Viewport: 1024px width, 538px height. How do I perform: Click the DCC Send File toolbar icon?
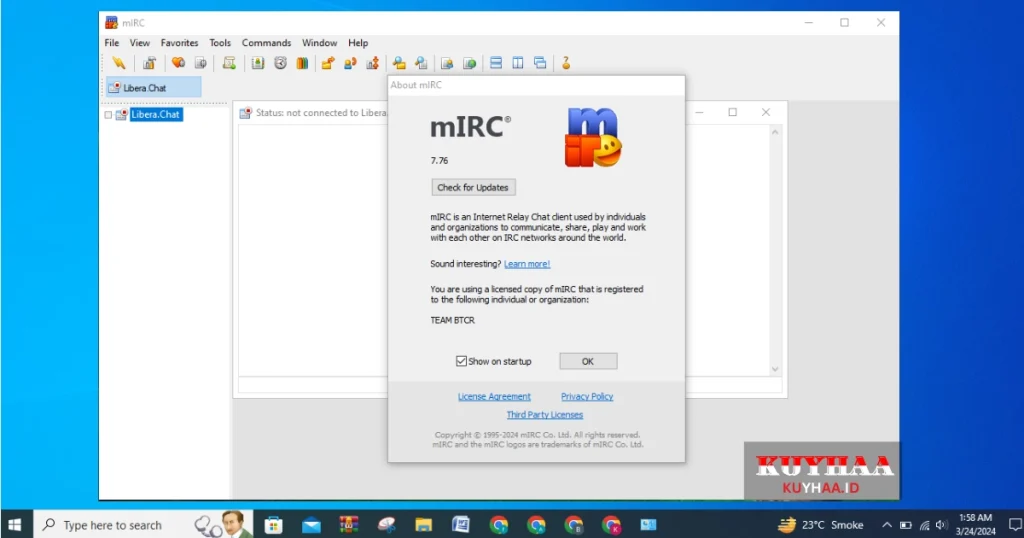(328, 63)
